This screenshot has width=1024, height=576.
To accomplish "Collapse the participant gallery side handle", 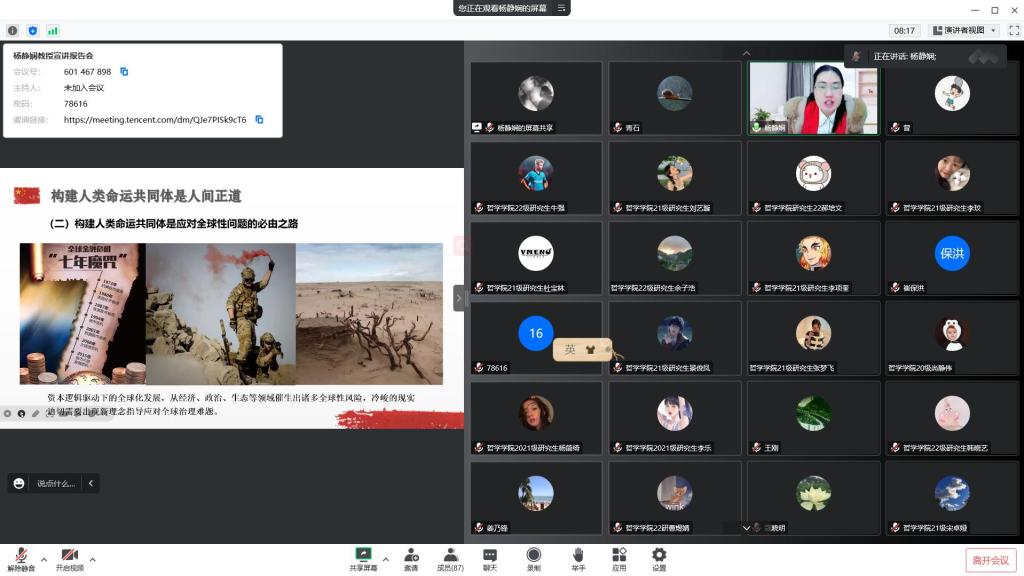I will point(459,298).
